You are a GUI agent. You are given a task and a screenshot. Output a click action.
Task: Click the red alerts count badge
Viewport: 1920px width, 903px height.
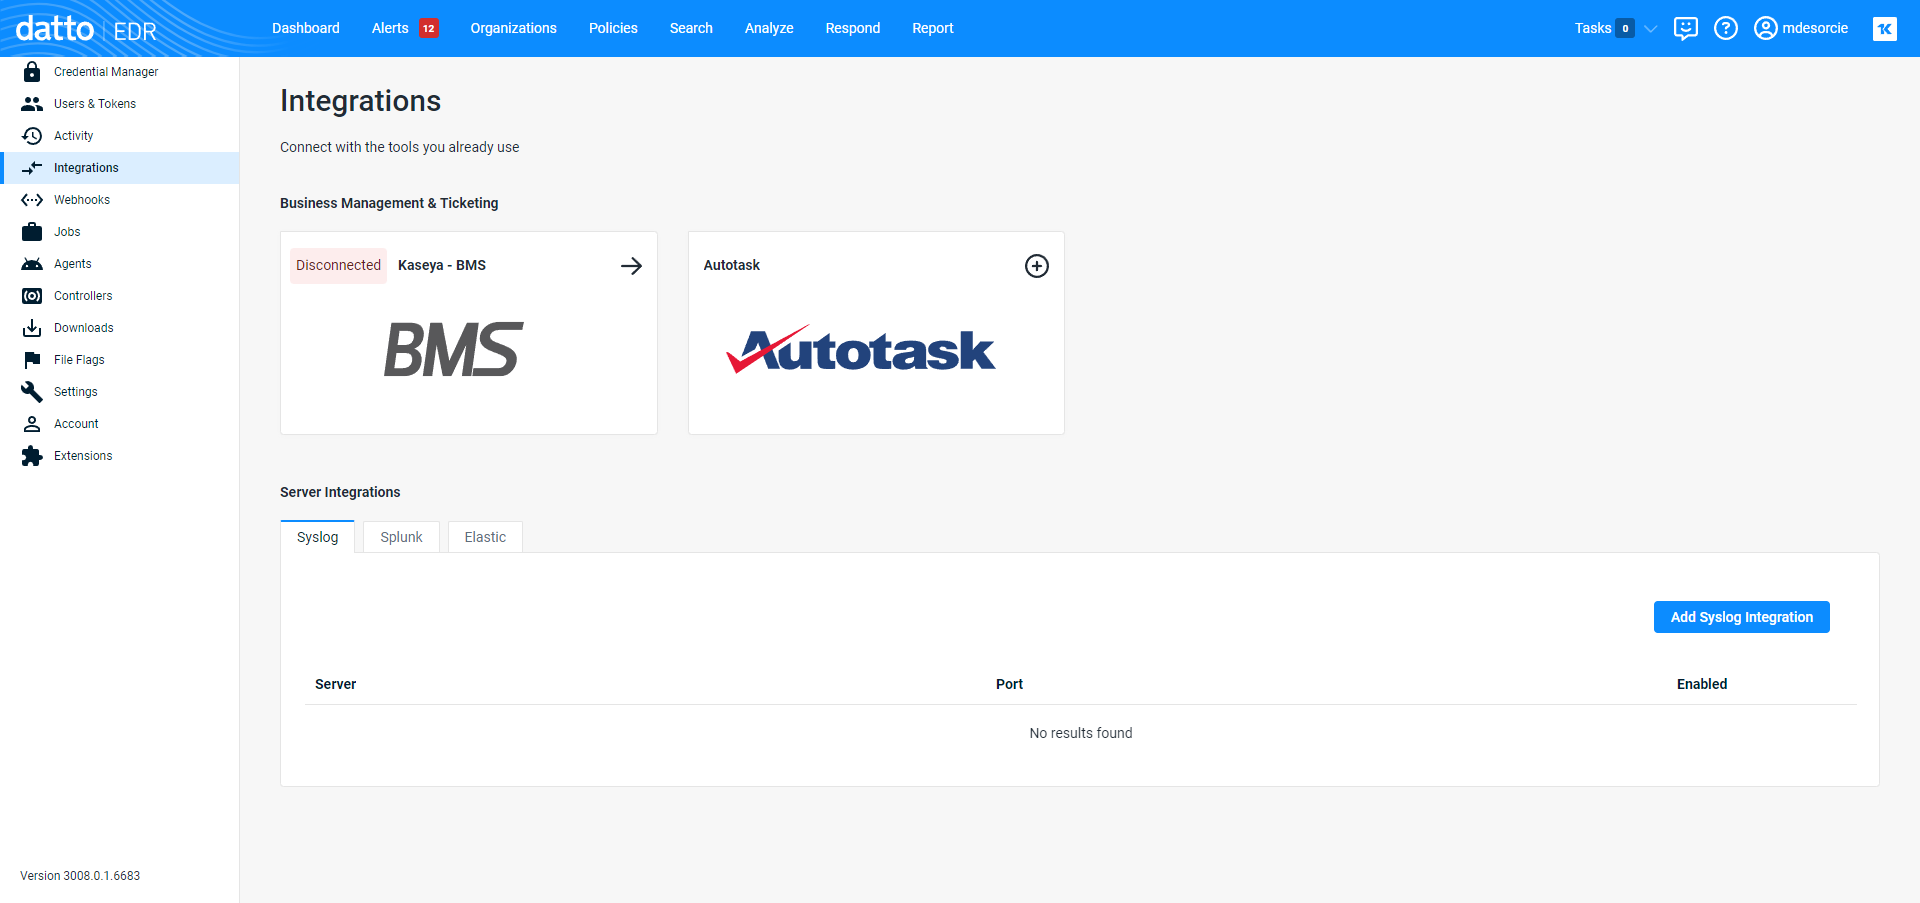click(x=429, y=28)
